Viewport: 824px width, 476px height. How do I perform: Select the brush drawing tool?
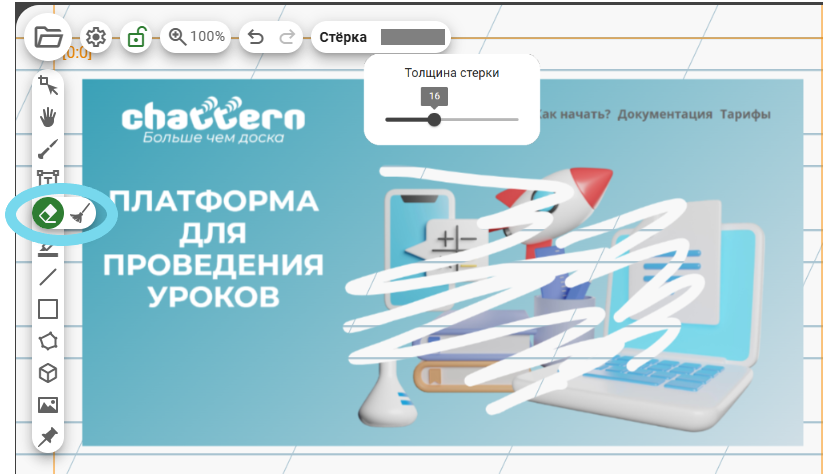point(47,149)
